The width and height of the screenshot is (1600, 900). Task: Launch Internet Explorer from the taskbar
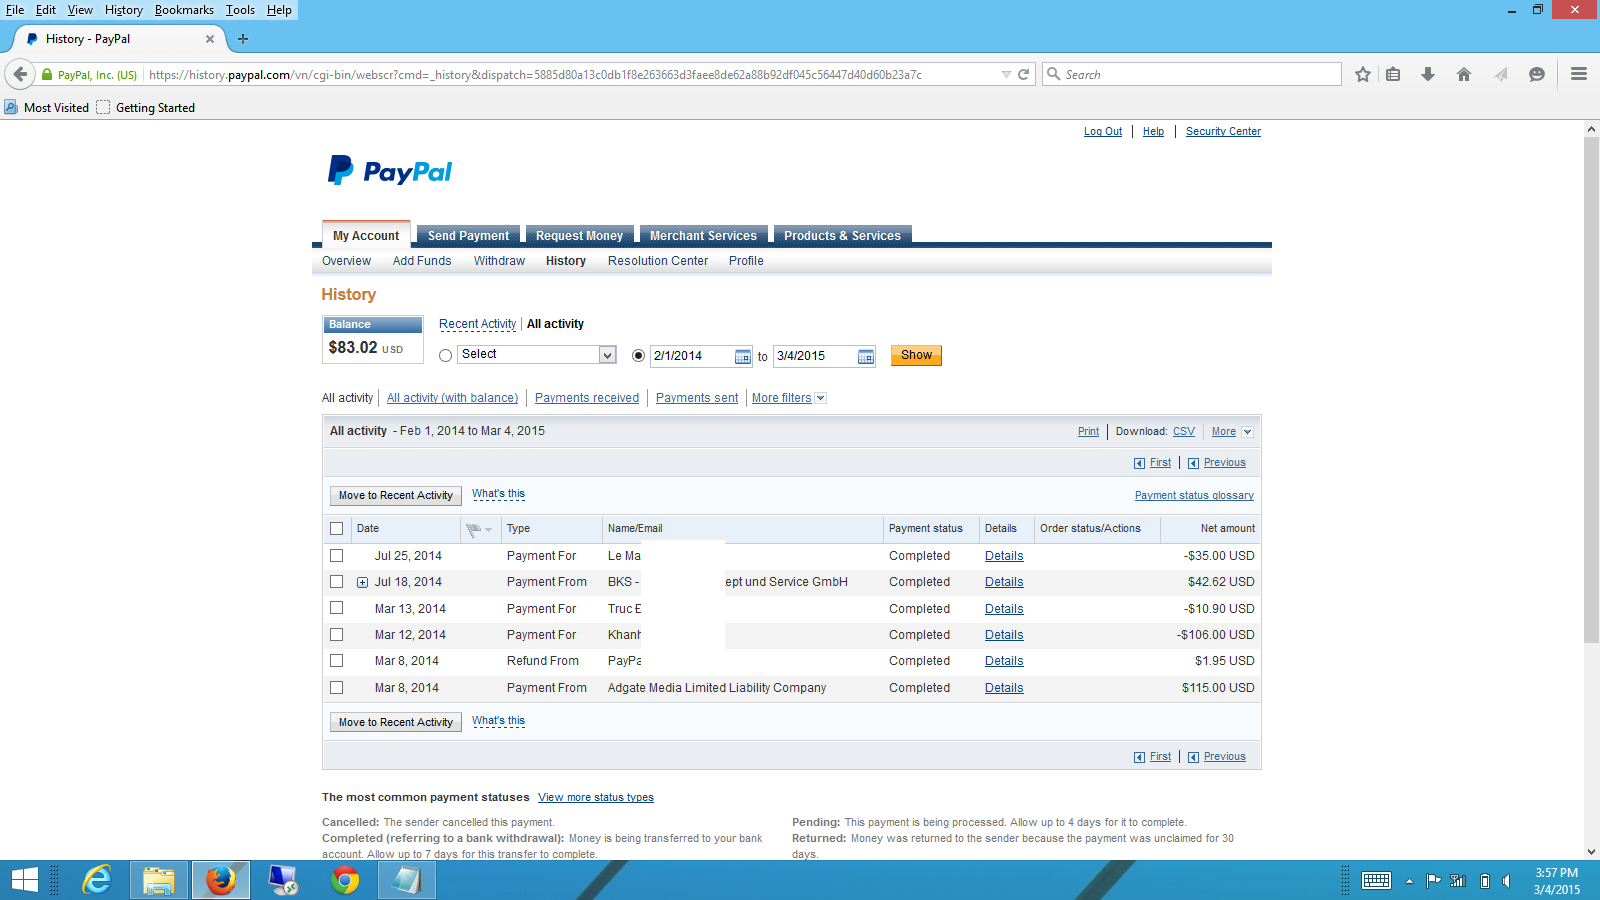pyautogui.click(x=97, y=880)
